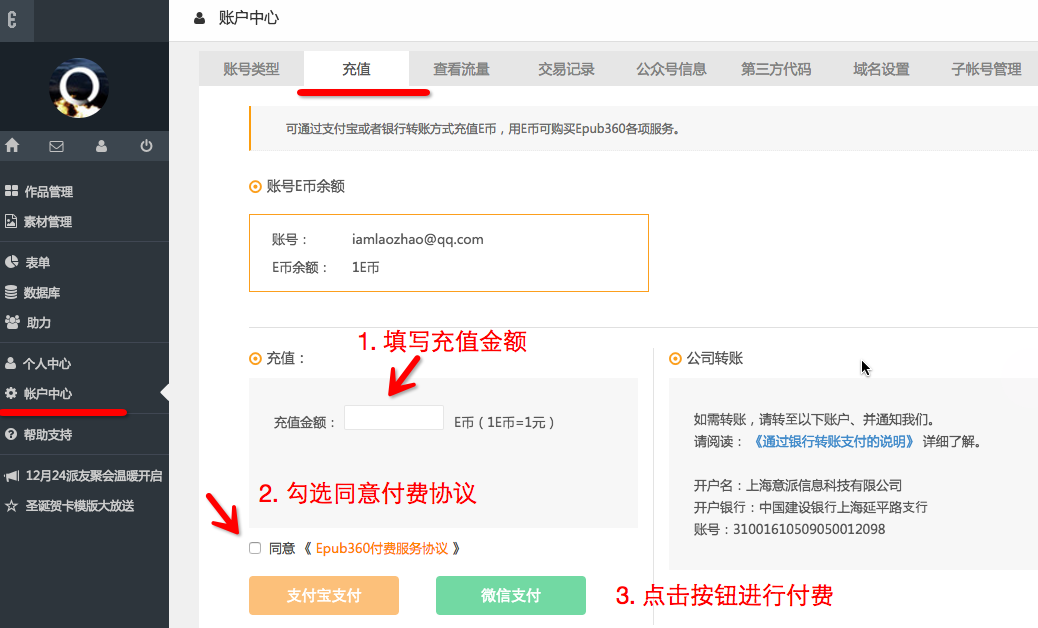Image resolution: width=1038 pixels, height=628 pixels.
Task: Click the 充值金额 input field
Action: point(394,418)
